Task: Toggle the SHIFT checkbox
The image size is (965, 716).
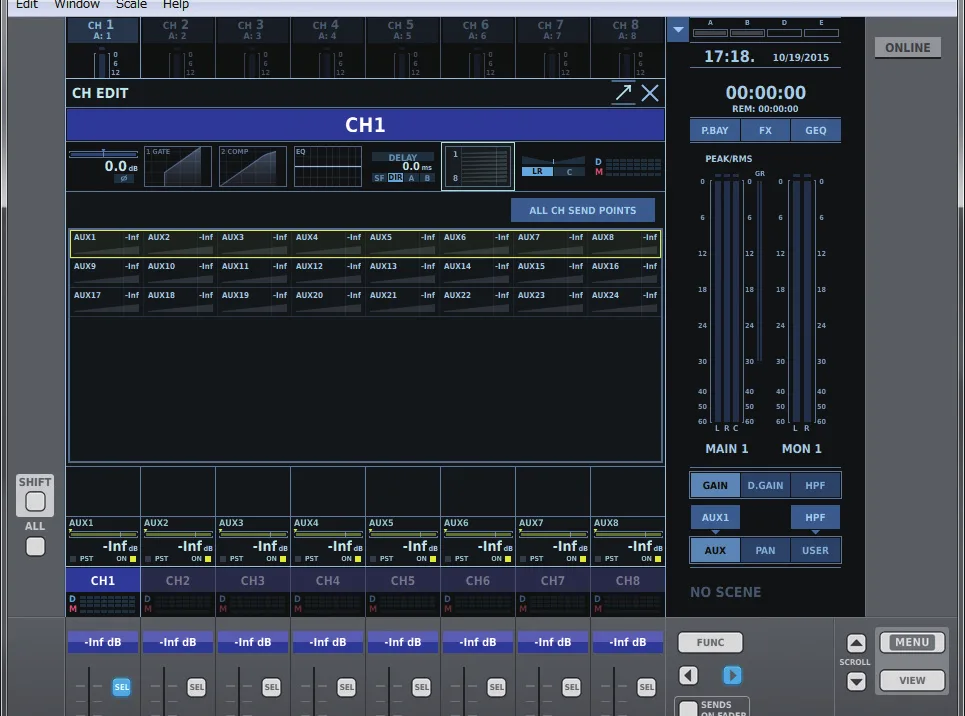Action: pyautogui.click(x=35, y=502)
